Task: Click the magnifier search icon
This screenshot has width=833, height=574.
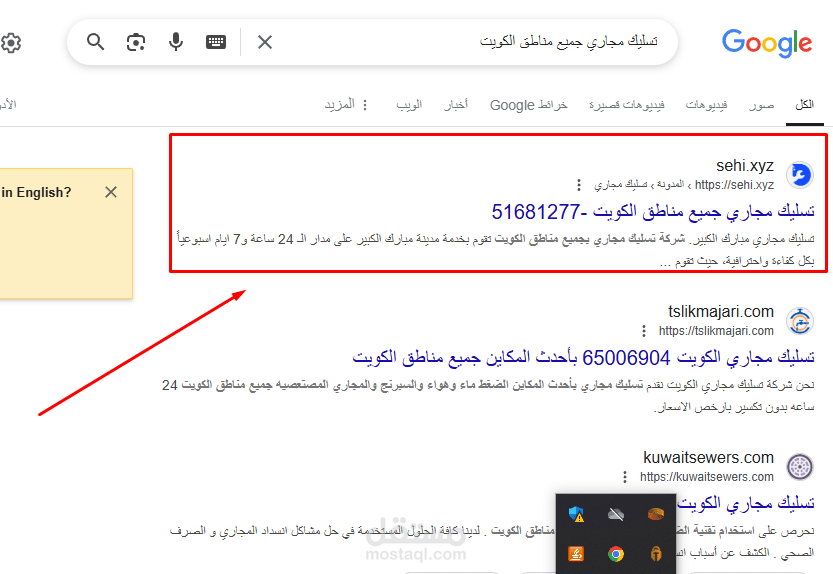Action: pyautogui.click(x=96, y=41)
